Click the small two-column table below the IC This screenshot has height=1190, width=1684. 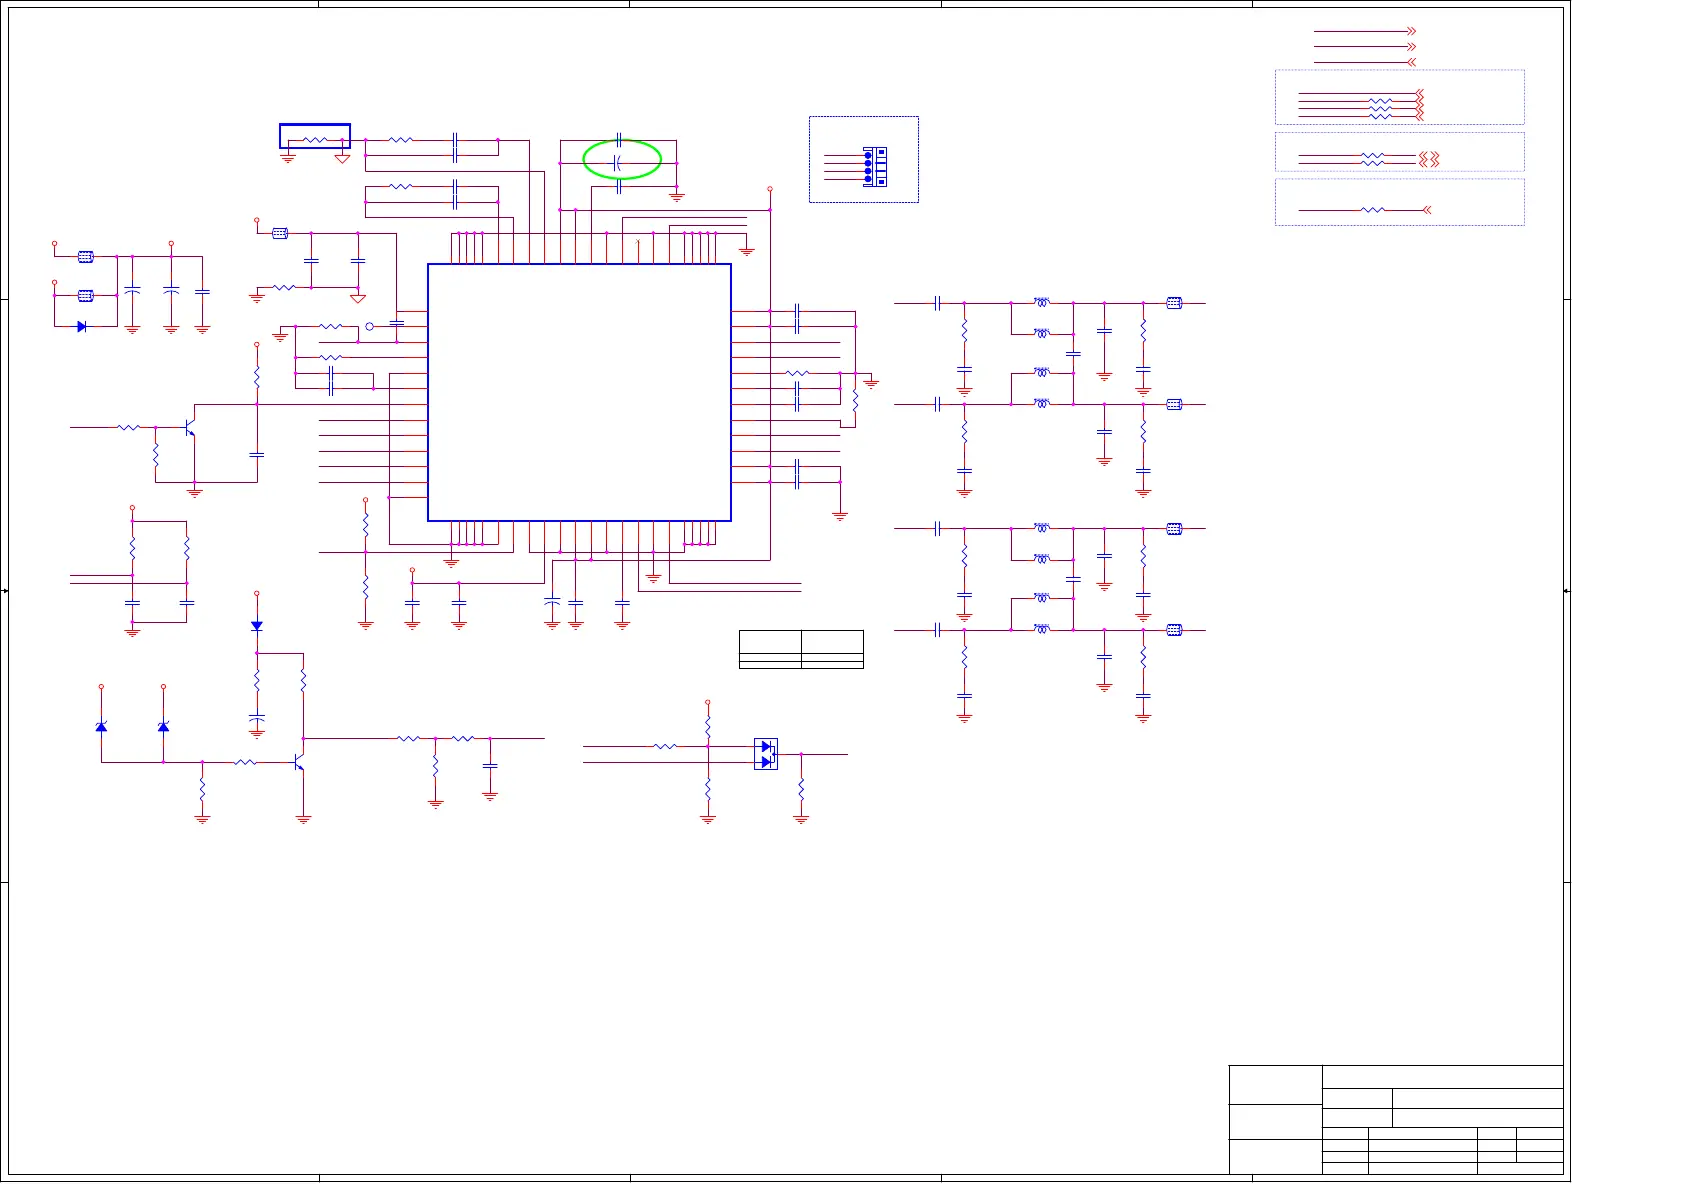tap(801, 649)
